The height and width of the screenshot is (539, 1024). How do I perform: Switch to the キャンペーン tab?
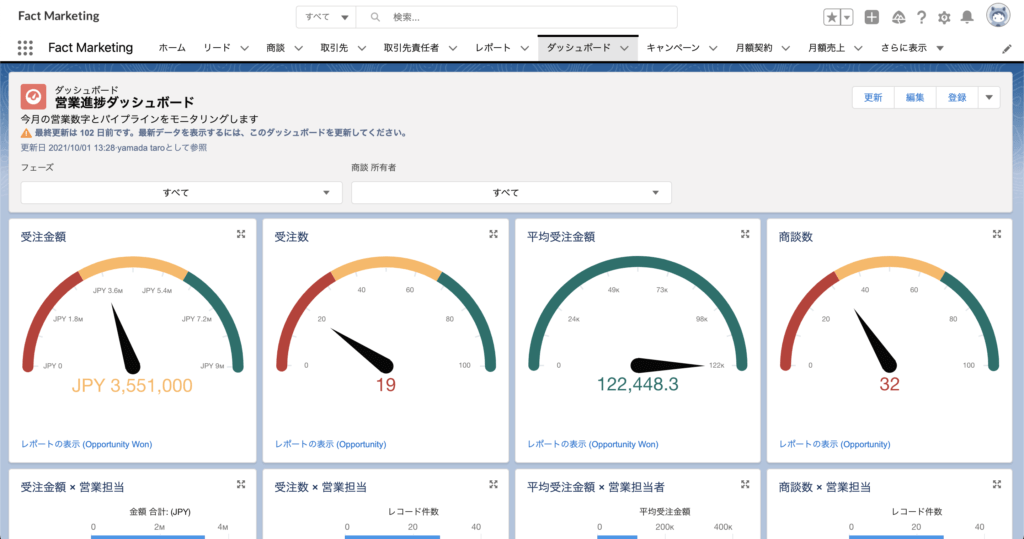tap(673, 48)
